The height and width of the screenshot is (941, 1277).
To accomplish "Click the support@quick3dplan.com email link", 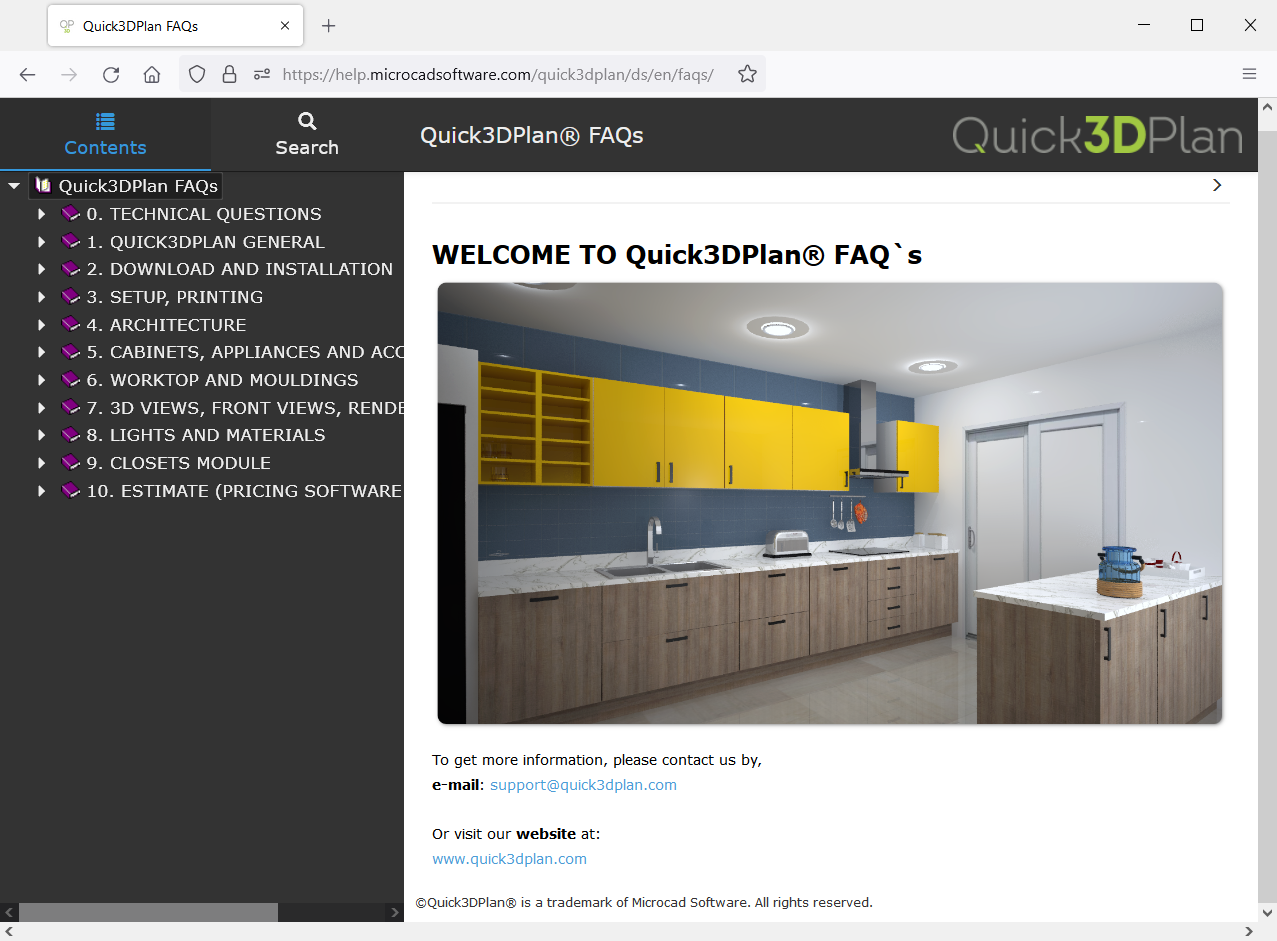I will pyautogui.click(x=583, y=784).
